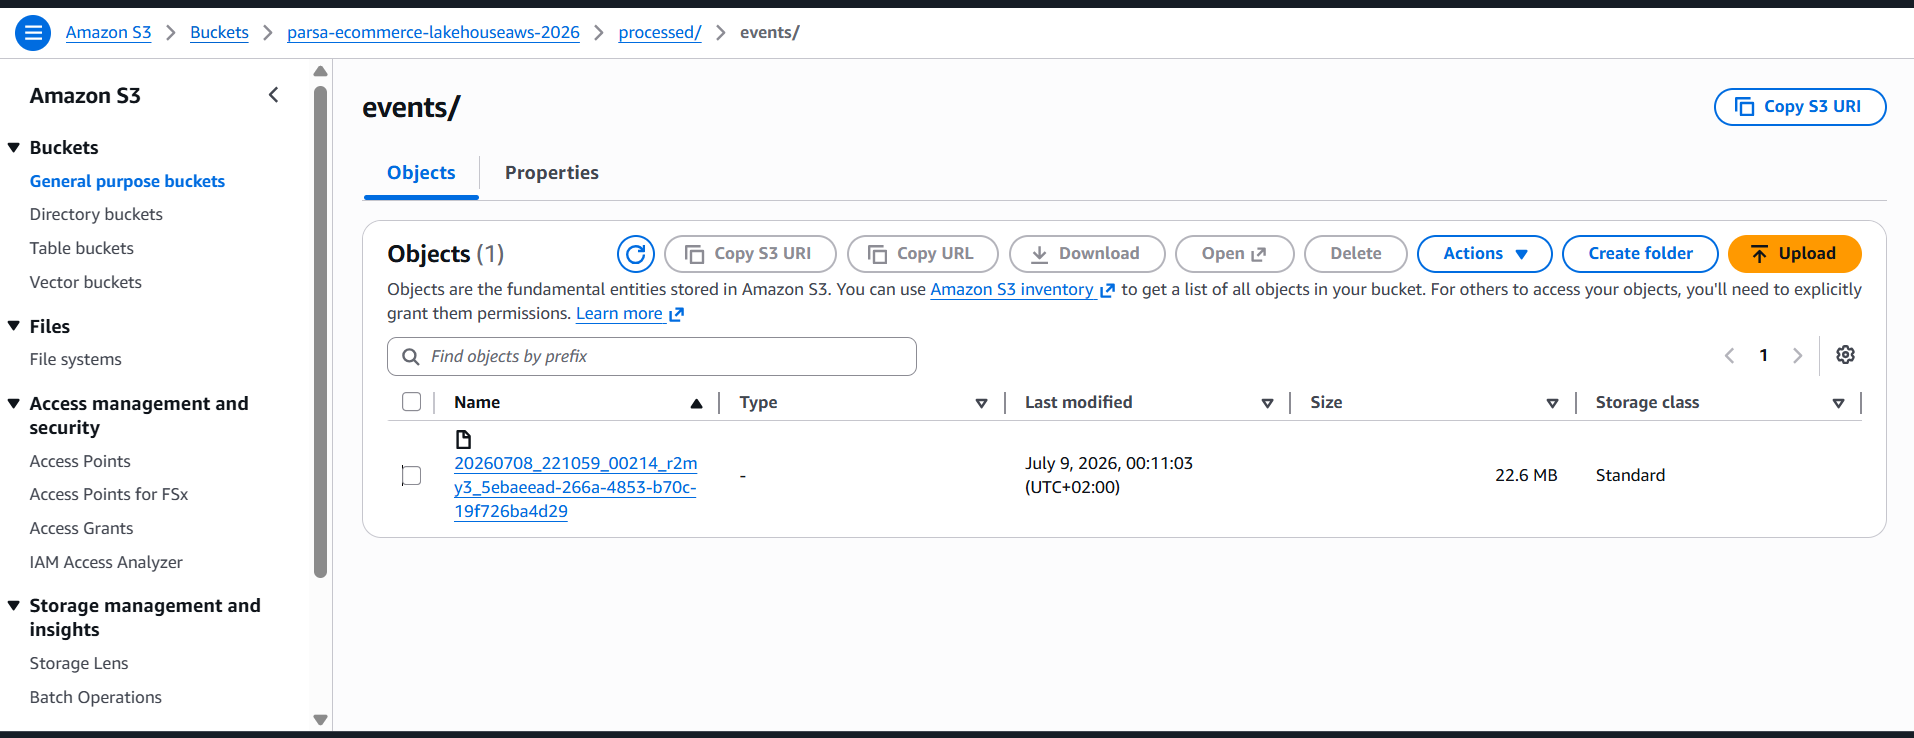Open the Amazon S3 inventory link
This screenshot has width=1914, height=738.
1011,290
